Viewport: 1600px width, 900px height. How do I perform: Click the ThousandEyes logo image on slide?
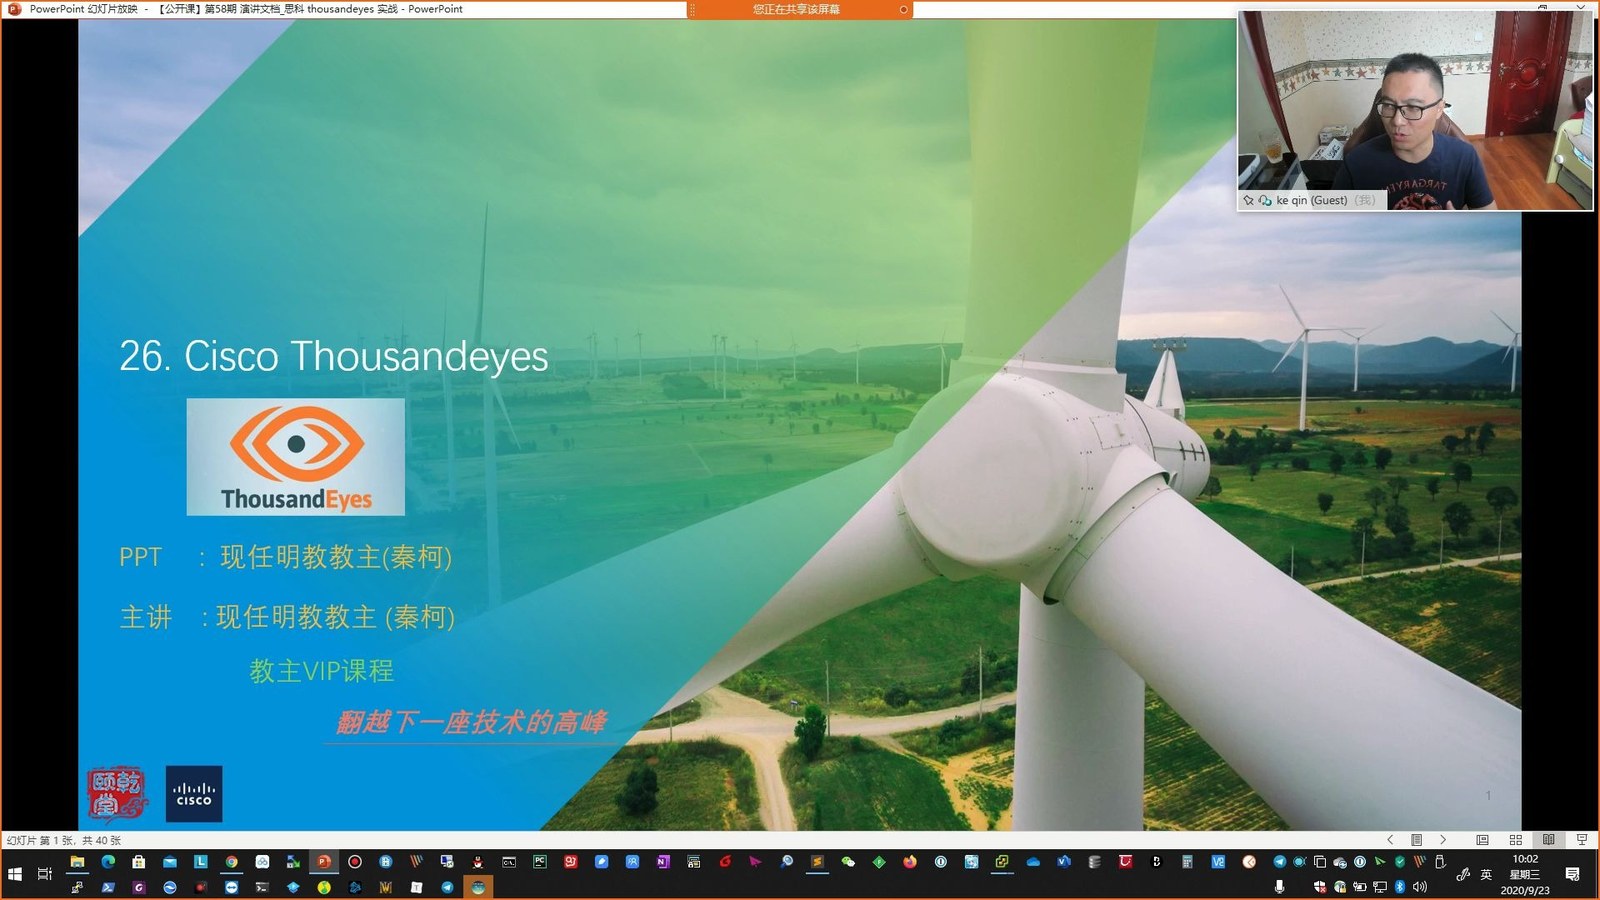(296, 457)
